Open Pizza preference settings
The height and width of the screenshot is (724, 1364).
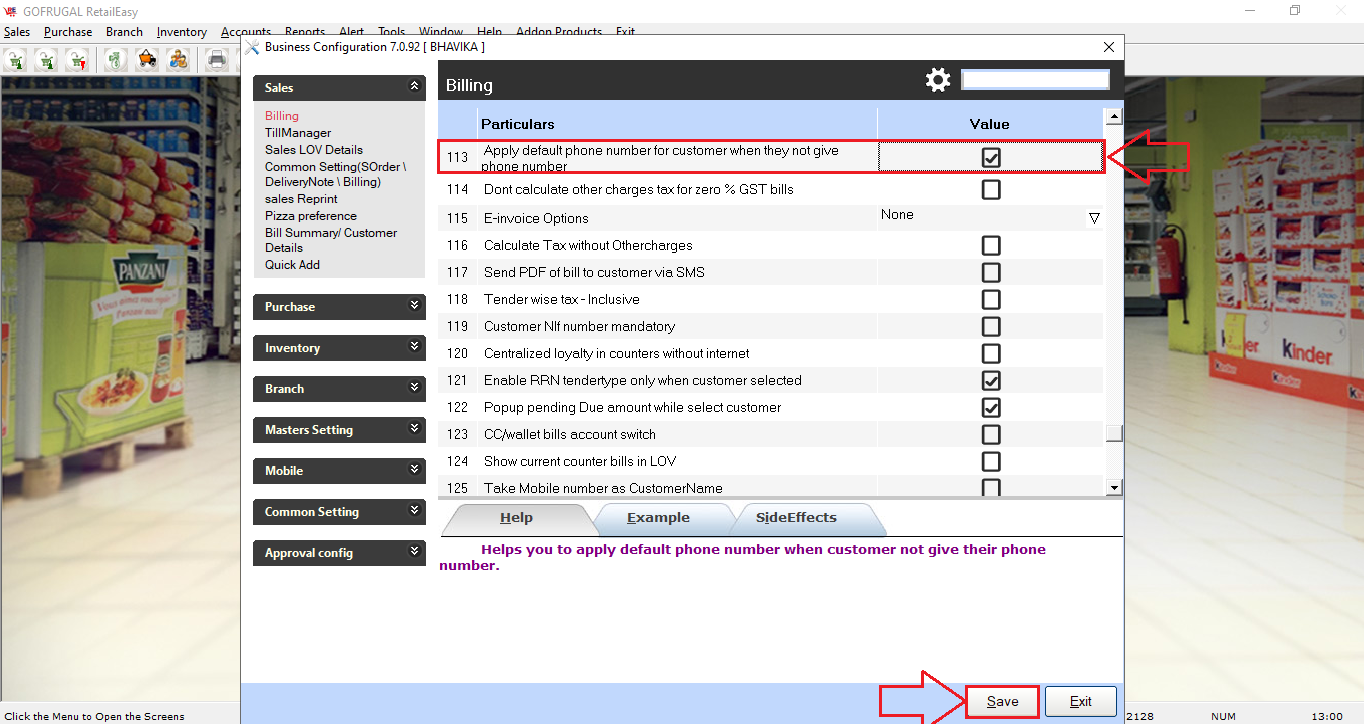pos(311,216)
